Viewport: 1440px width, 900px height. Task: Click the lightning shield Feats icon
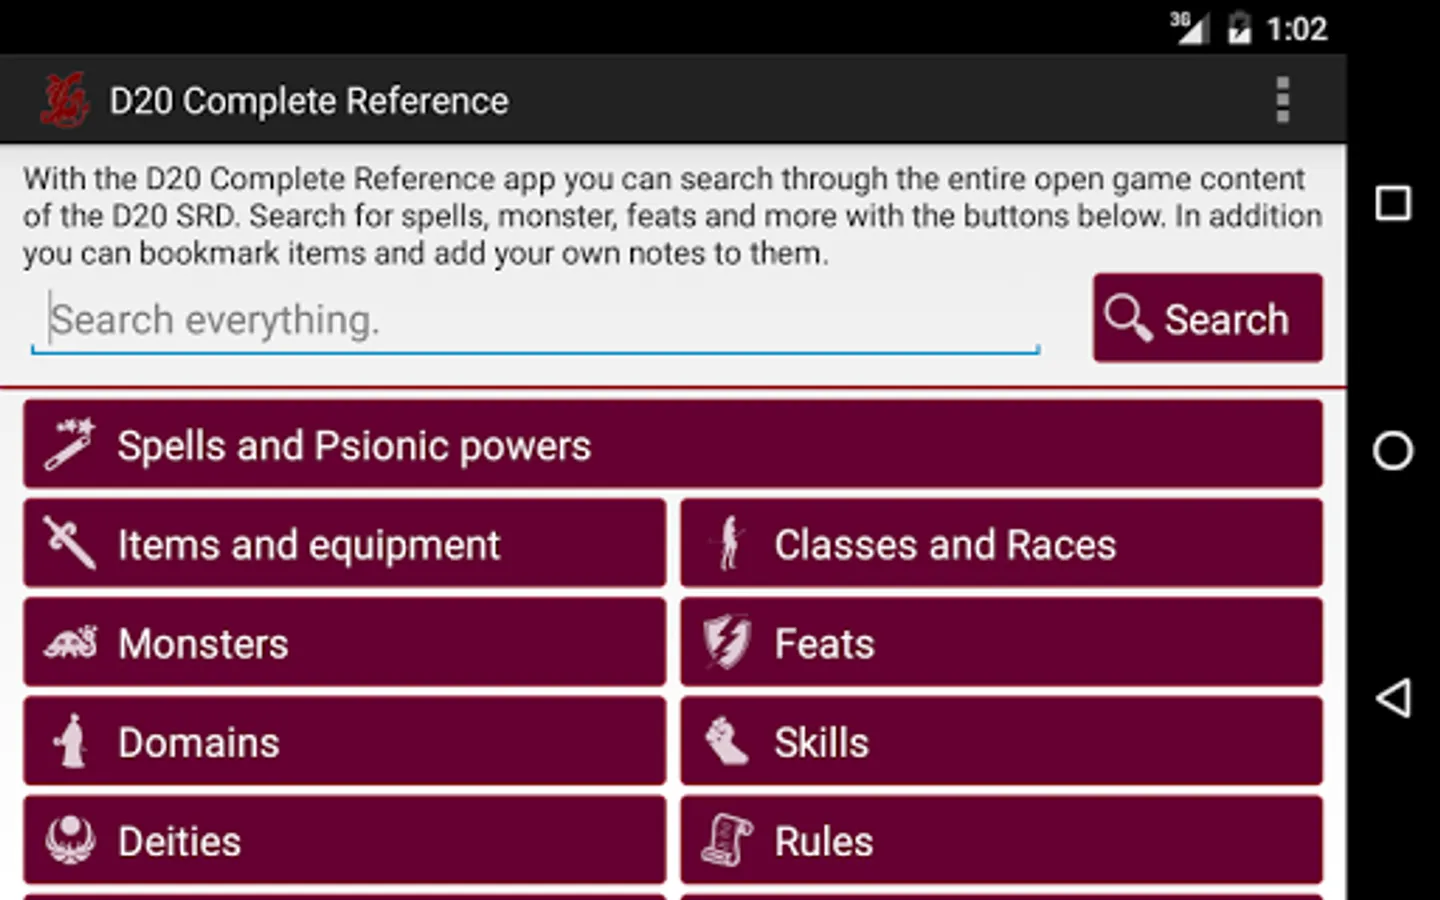727,642
